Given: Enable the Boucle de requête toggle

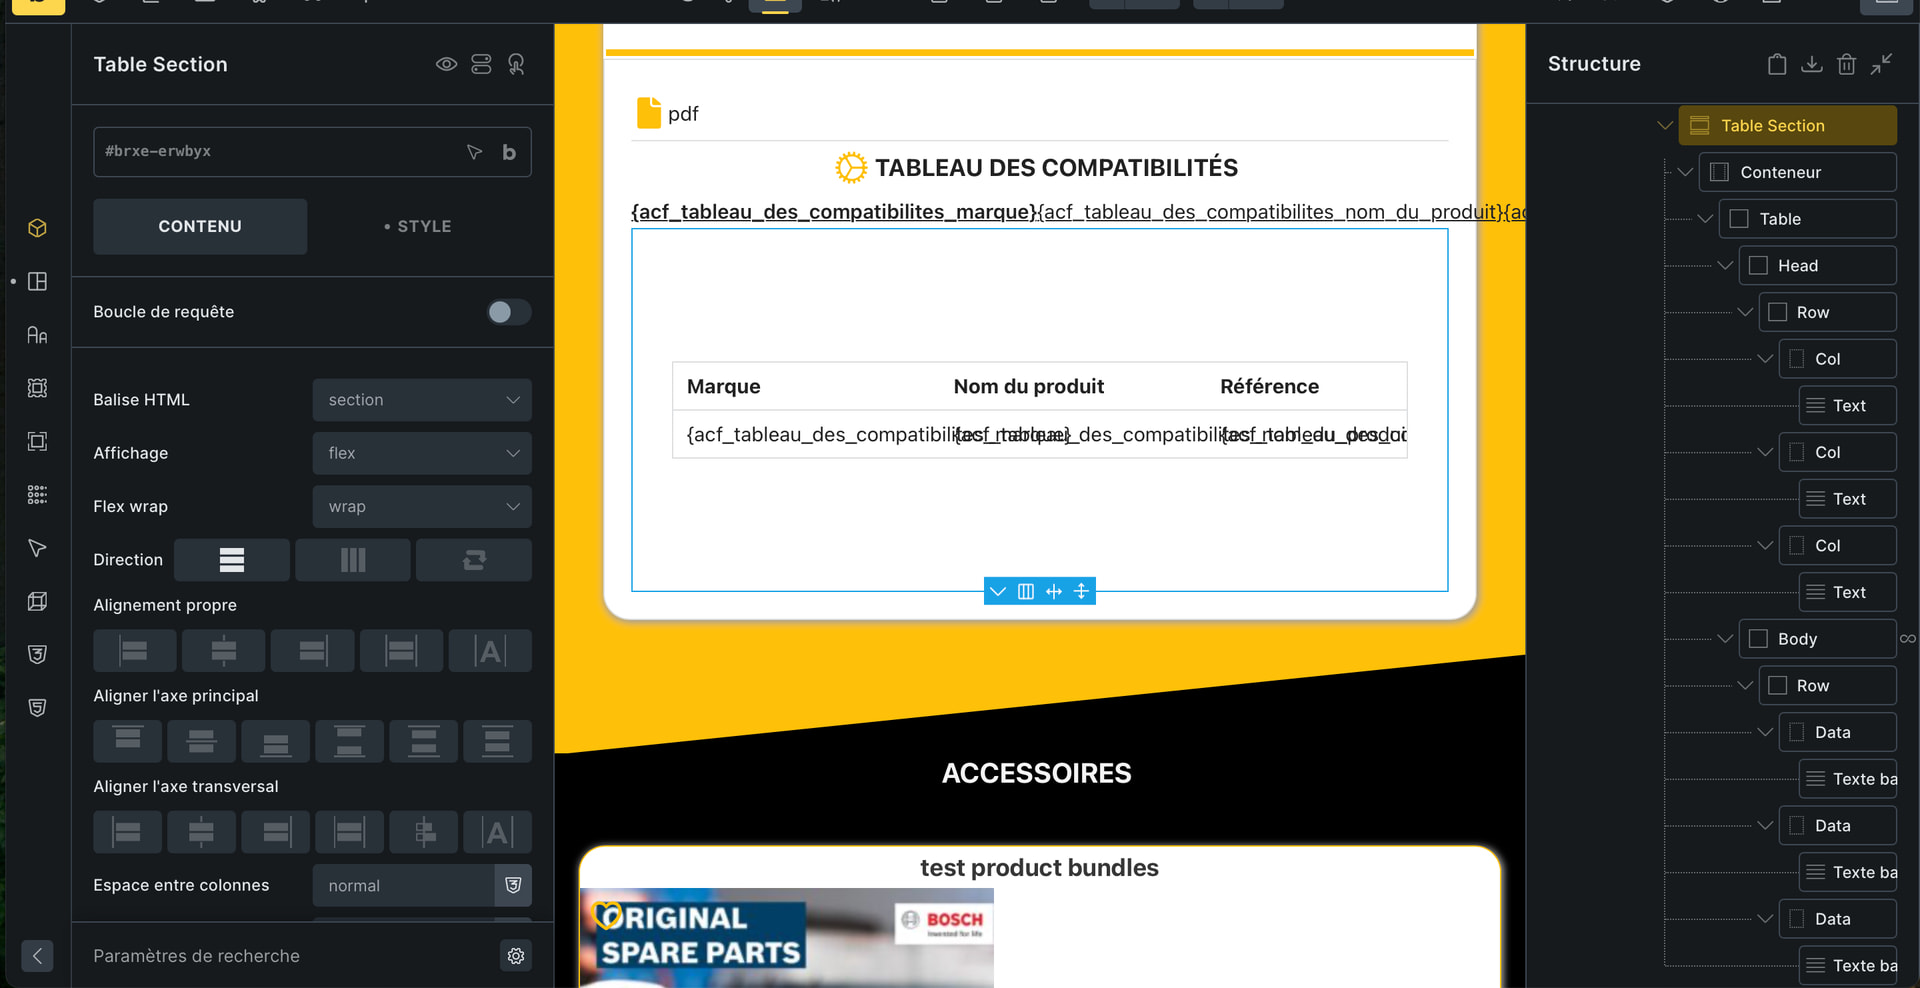Looking at the screenshot, I should [508, 312].
